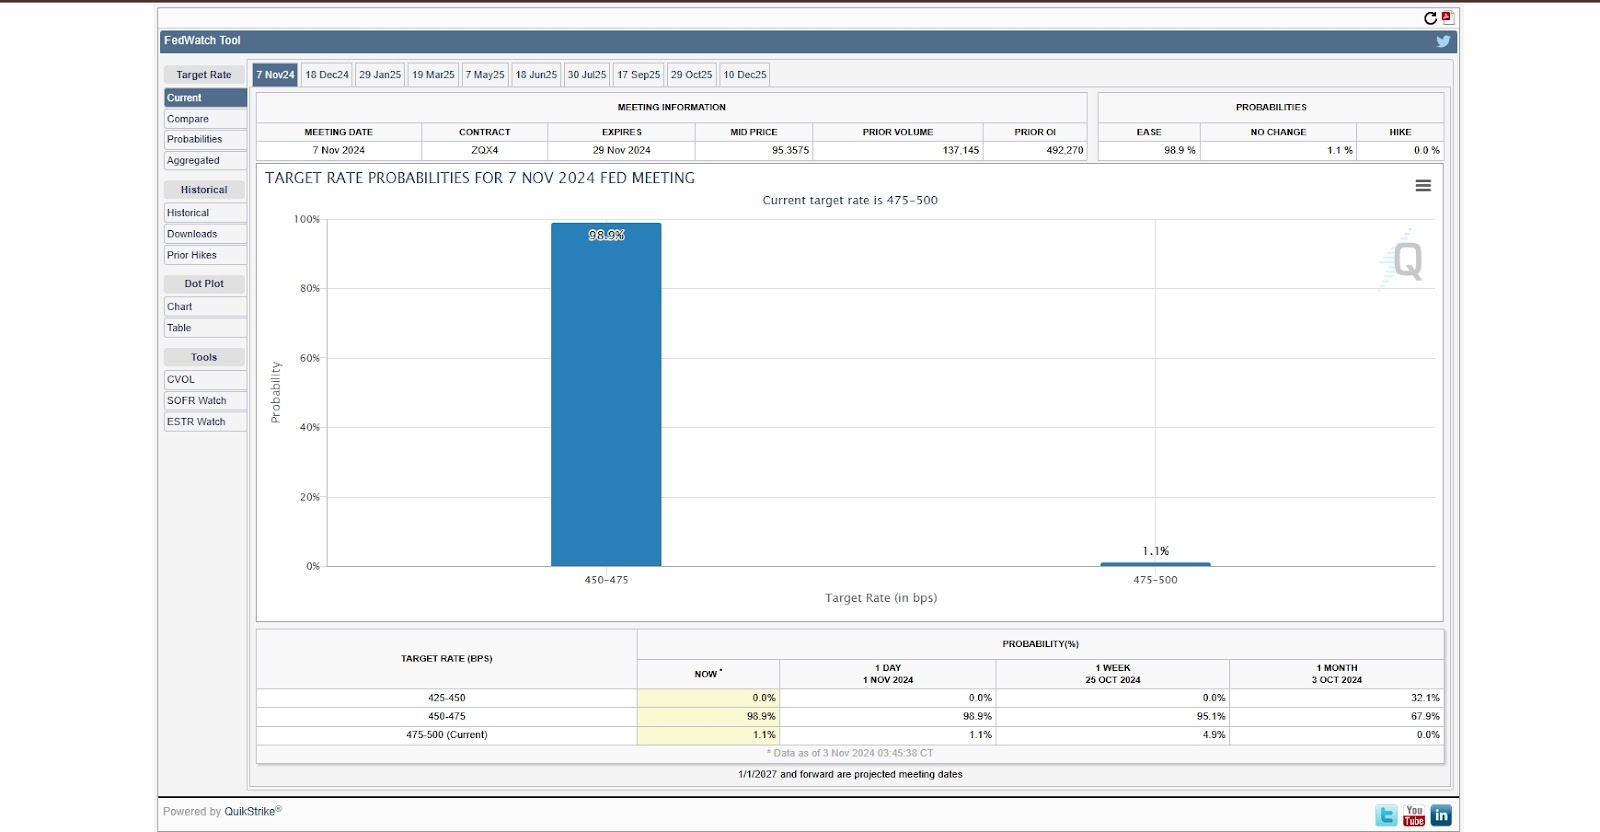Switch to the 10 Dec25 tab

click(745, 75)
